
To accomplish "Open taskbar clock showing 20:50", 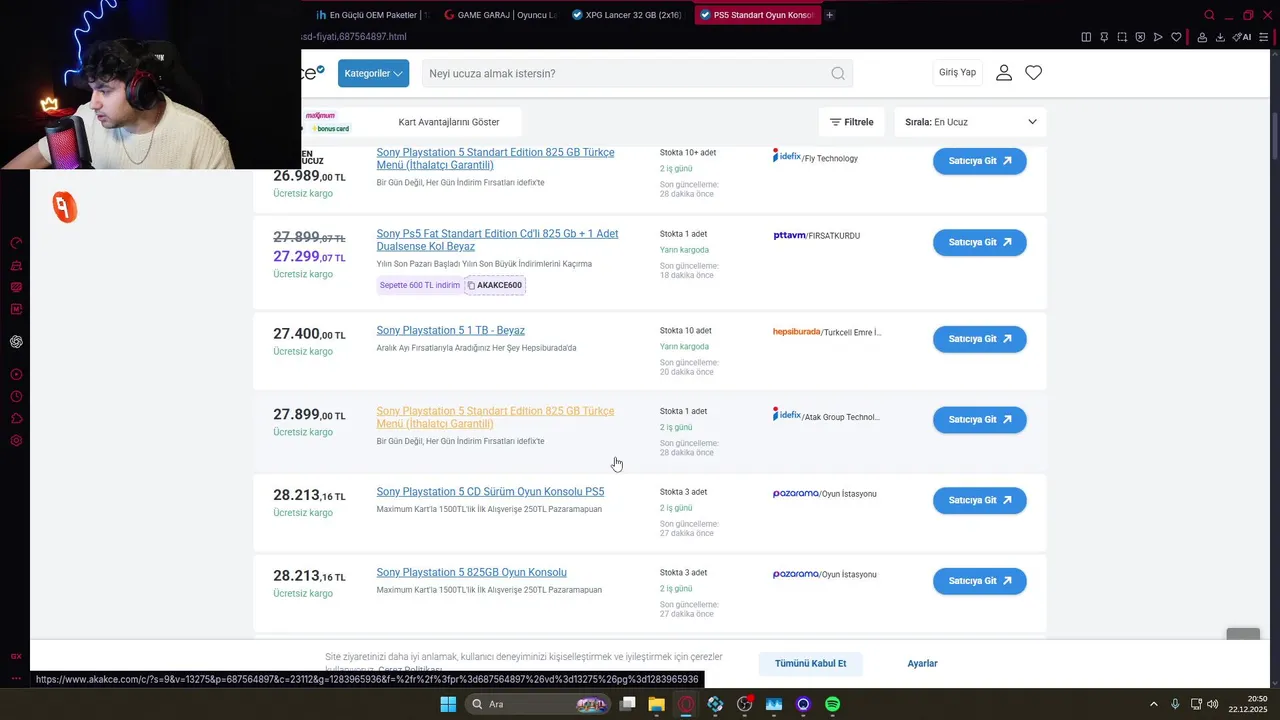I will (x=1249, y=704).
